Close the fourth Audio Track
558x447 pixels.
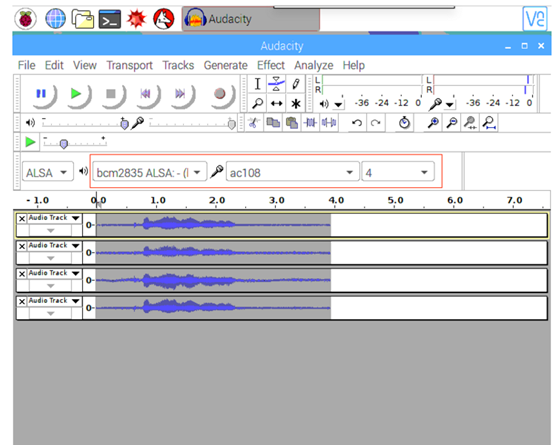22,301
